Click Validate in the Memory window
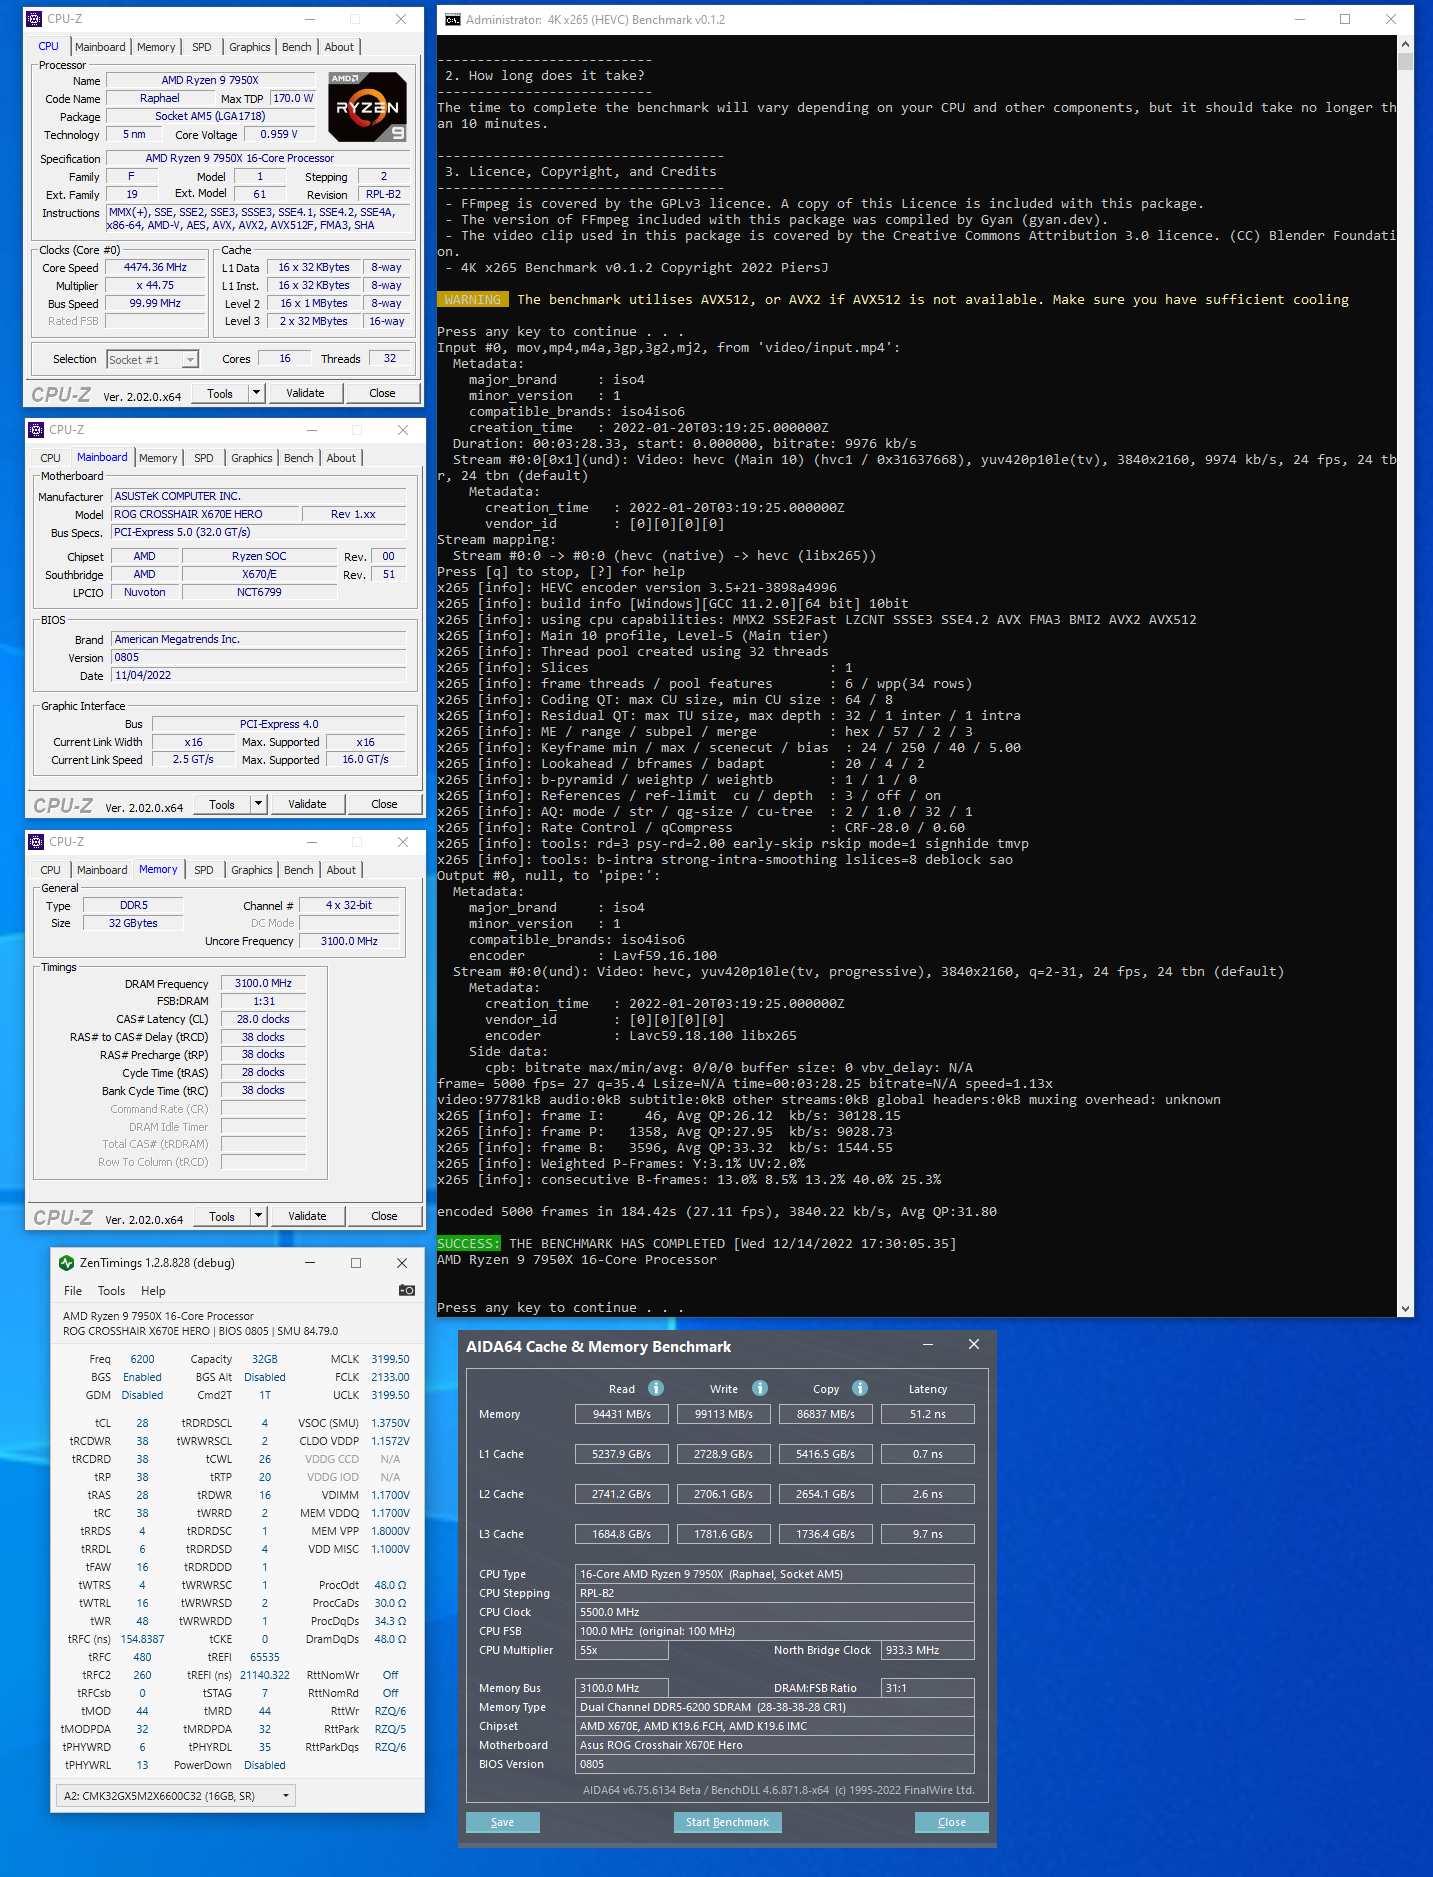 point(307,1216)
